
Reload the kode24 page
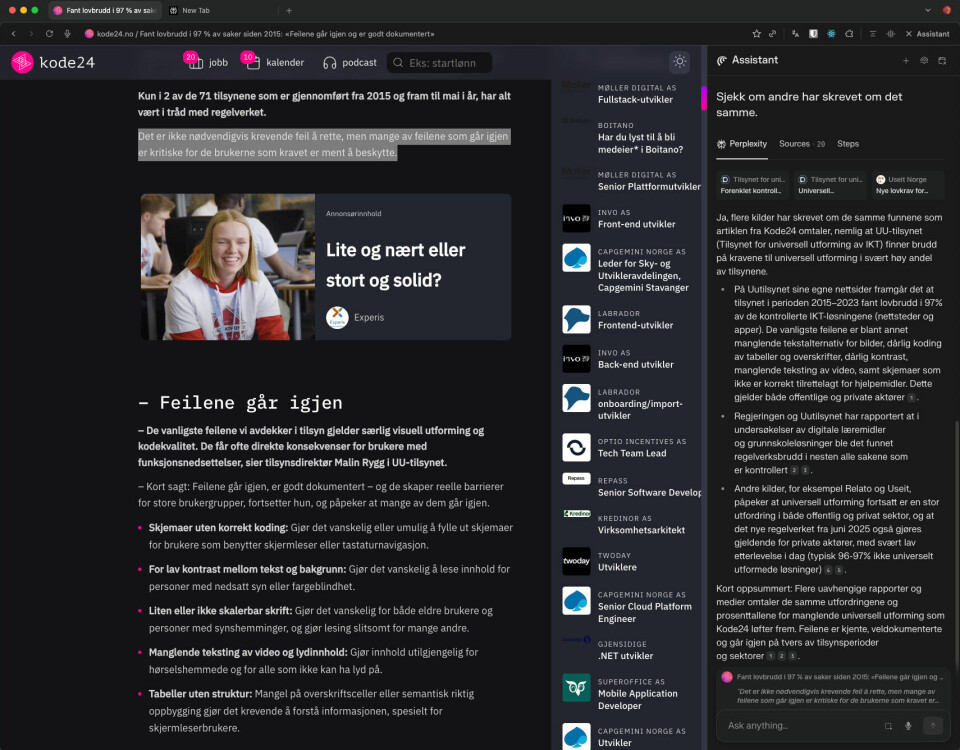tap(49, 34)
